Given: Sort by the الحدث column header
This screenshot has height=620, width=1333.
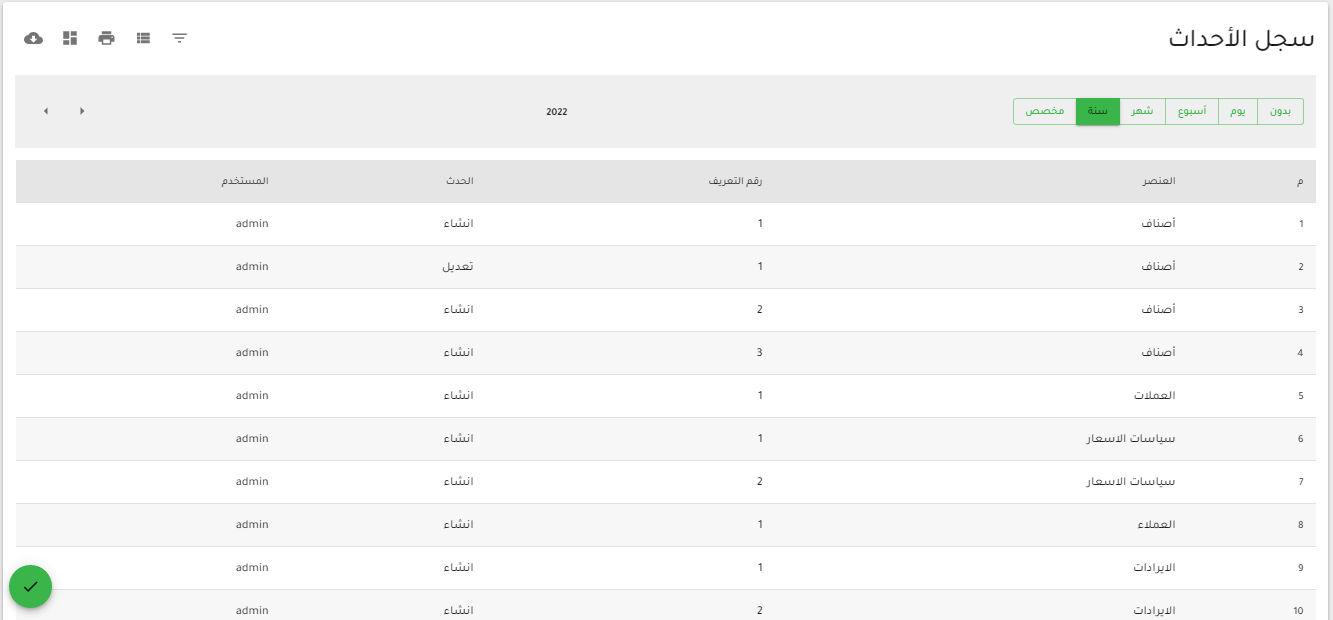Looking at the screenshot, I should point(459,181).
